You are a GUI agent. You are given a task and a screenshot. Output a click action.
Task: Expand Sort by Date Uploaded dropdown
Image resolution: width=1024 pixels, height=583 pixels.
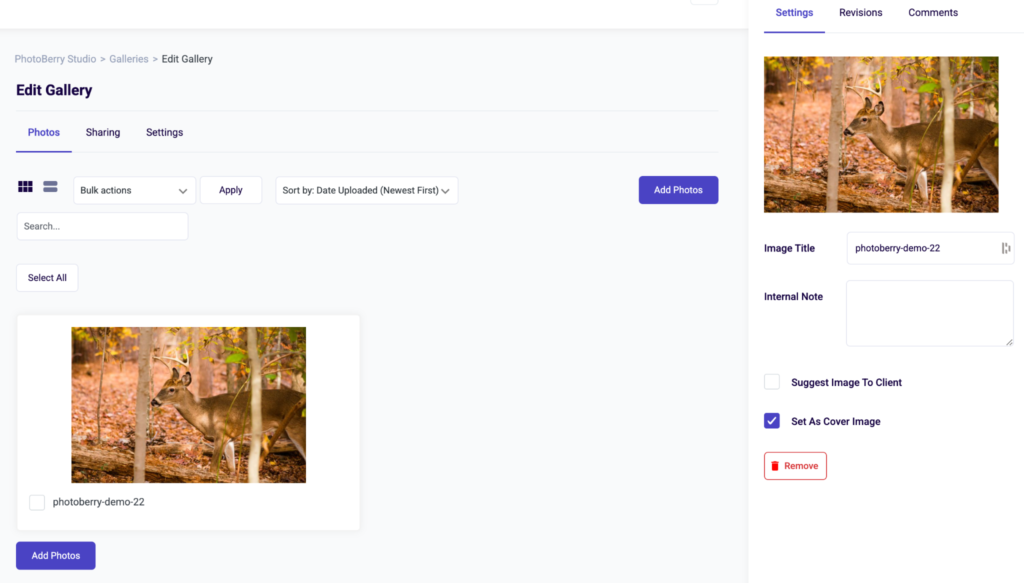pos(366,190)
